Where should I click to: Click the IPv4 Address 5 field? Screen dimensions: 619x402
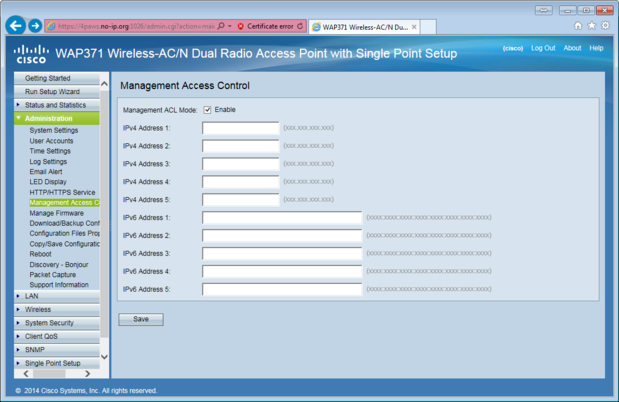[x=240, y=200]
